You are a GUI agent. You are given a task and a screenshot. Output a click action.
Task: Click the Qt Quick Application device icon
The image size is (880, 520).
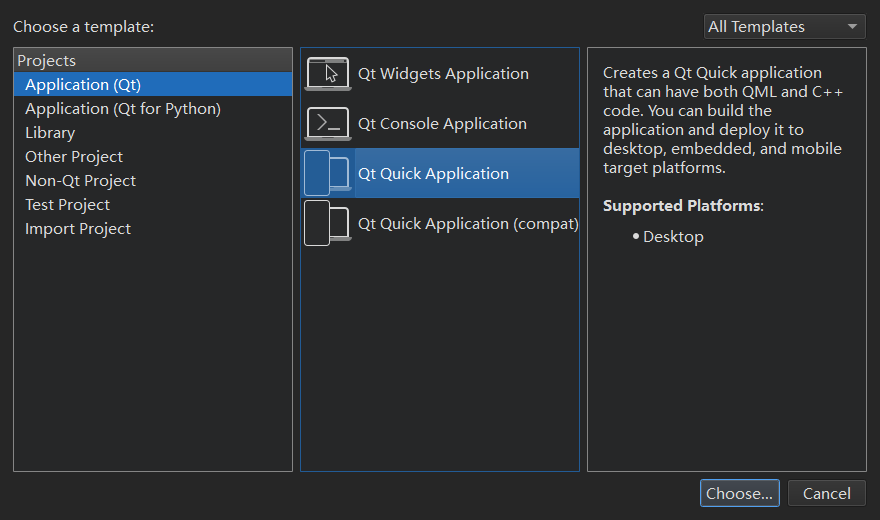(327, 174)
